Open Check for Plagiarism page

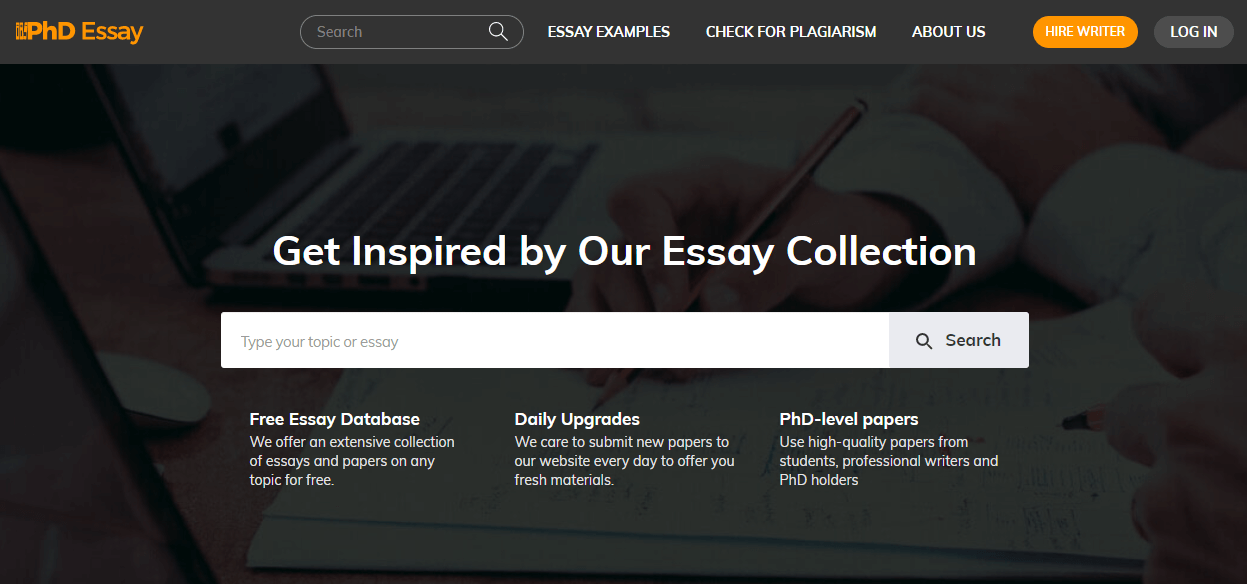[x=791, y=32]
